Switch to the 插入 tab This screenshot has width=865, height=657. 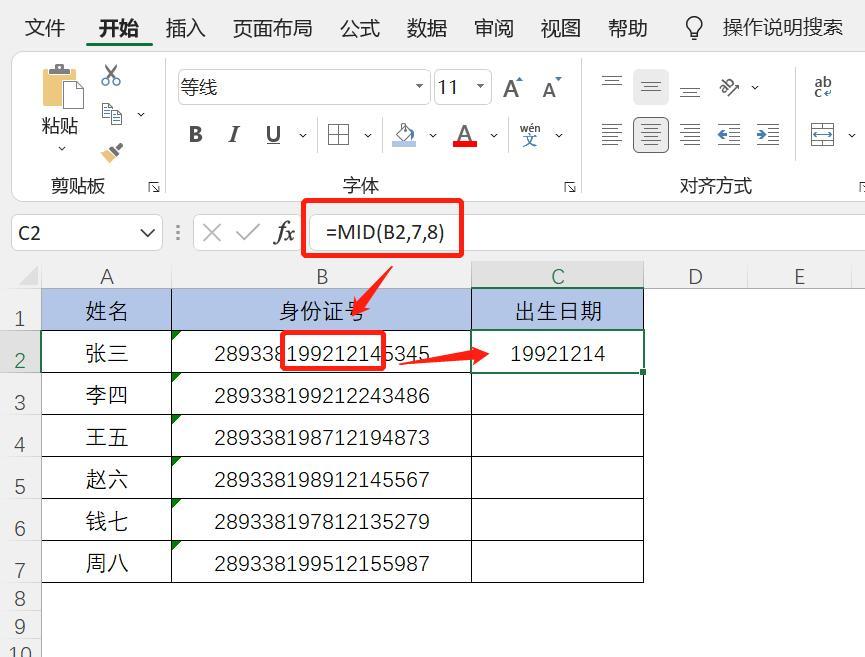tap(186, 28)
